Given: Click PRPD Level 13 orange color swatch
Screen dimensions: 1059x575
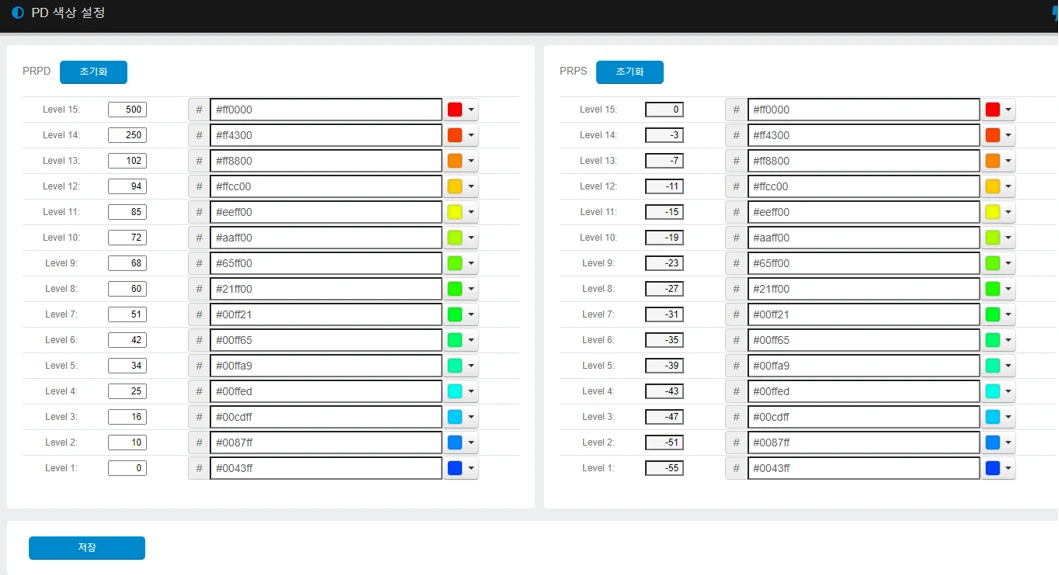Looking at the screenshot, I should click(455, 161).
